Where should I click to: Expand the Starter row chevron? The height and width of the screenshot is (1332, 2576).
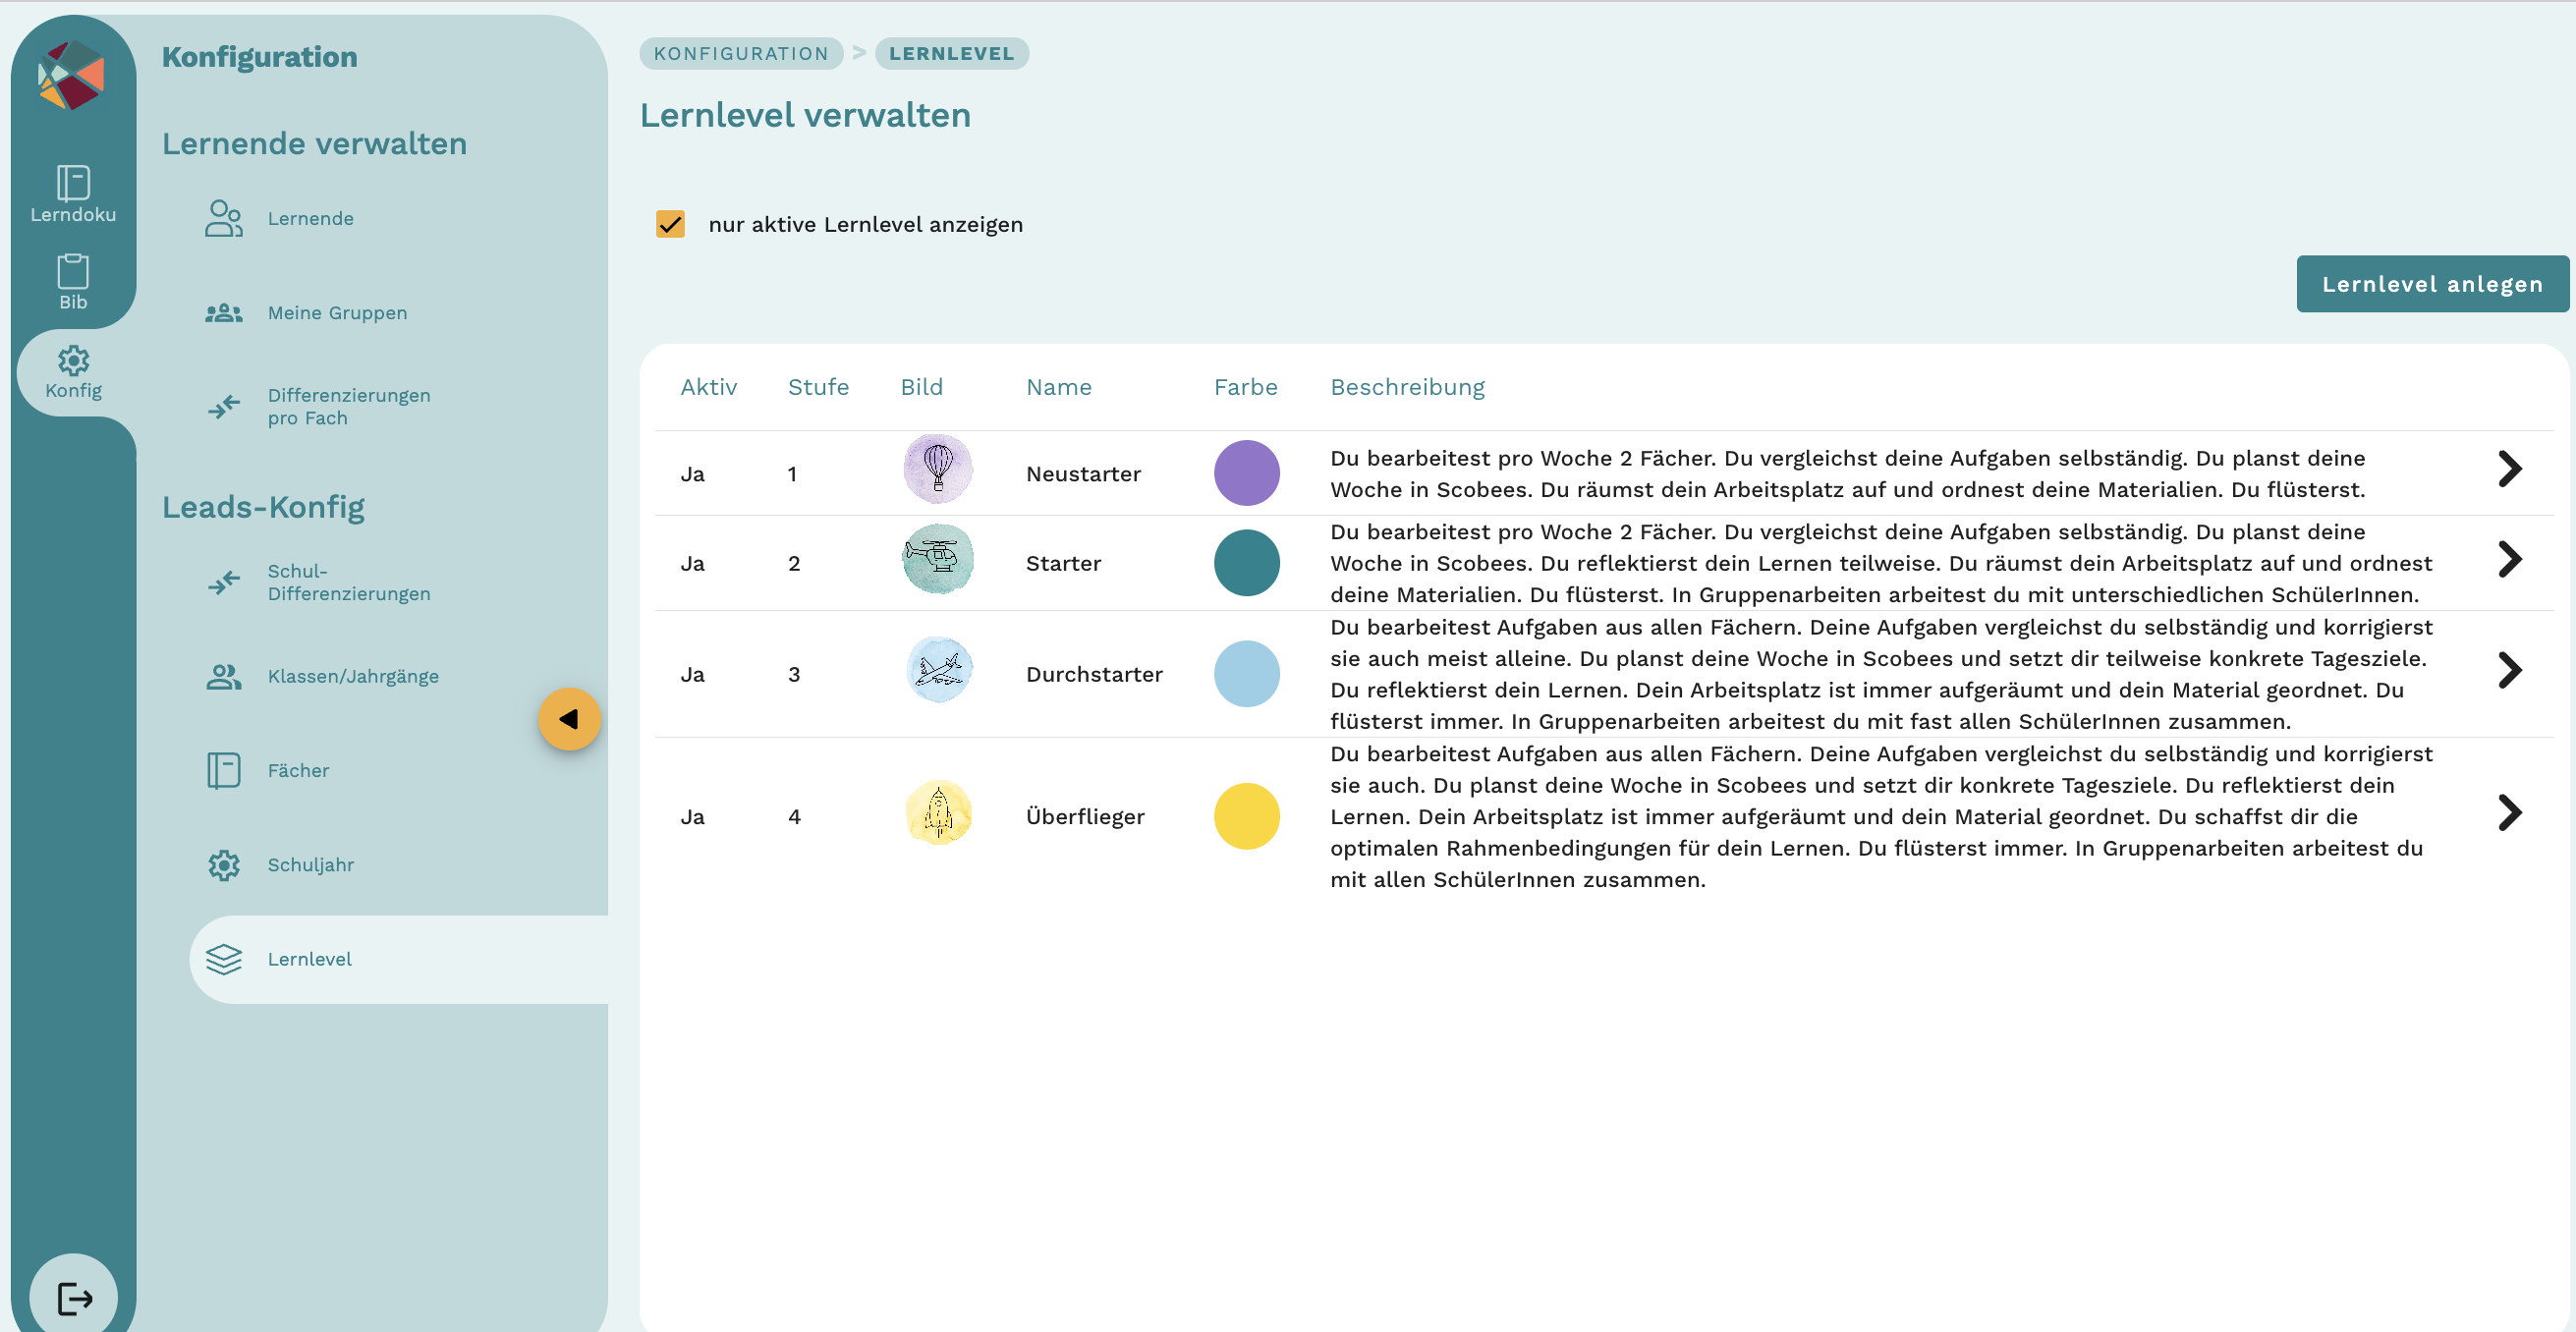(2508, 559)
